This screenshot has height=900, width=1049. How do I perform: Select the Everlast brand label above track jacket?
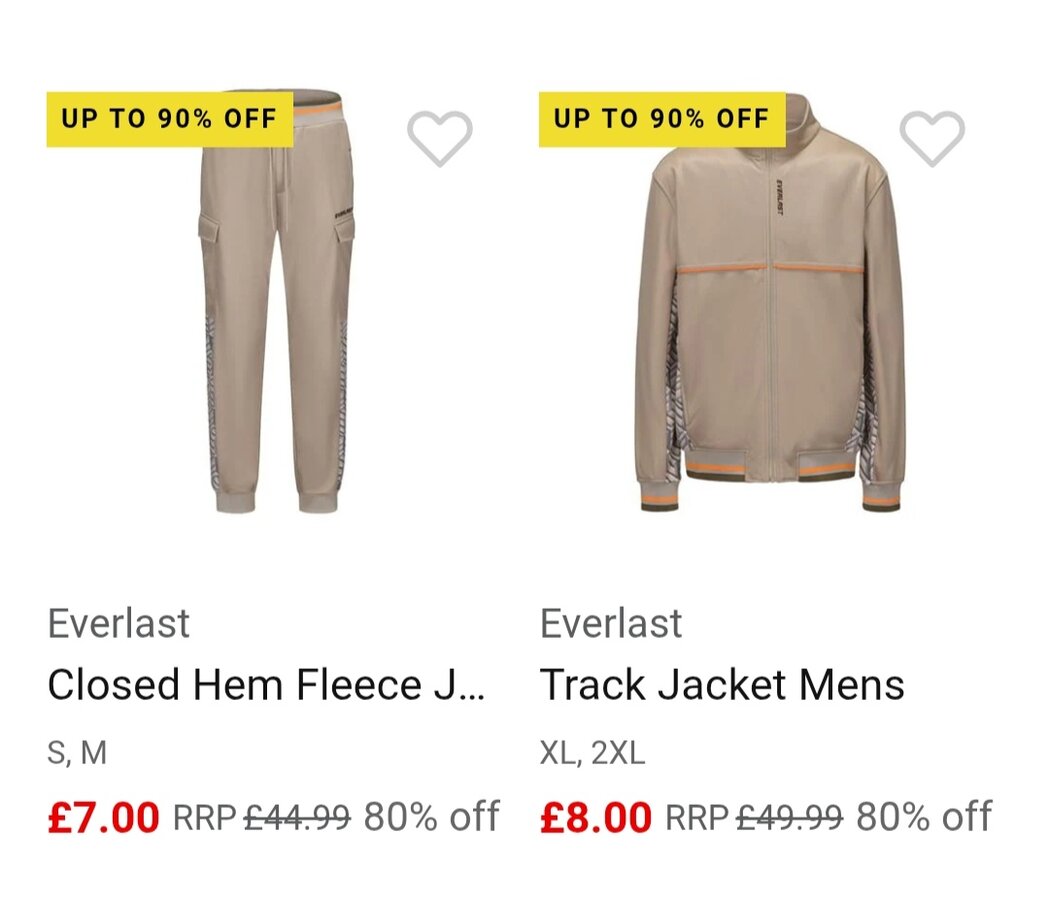(611, 624)
